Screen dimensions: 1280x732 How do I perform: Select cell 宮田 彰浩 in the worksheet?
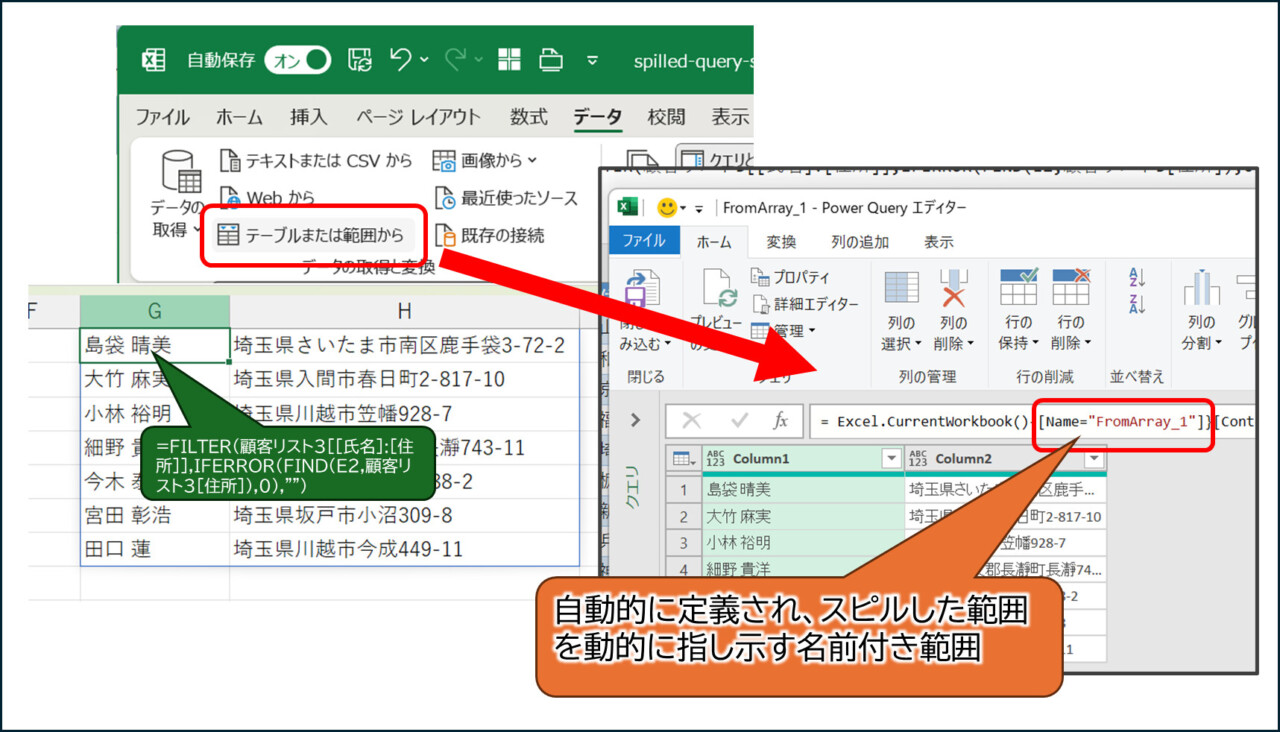pyautogui.click(x=155, y=515)
